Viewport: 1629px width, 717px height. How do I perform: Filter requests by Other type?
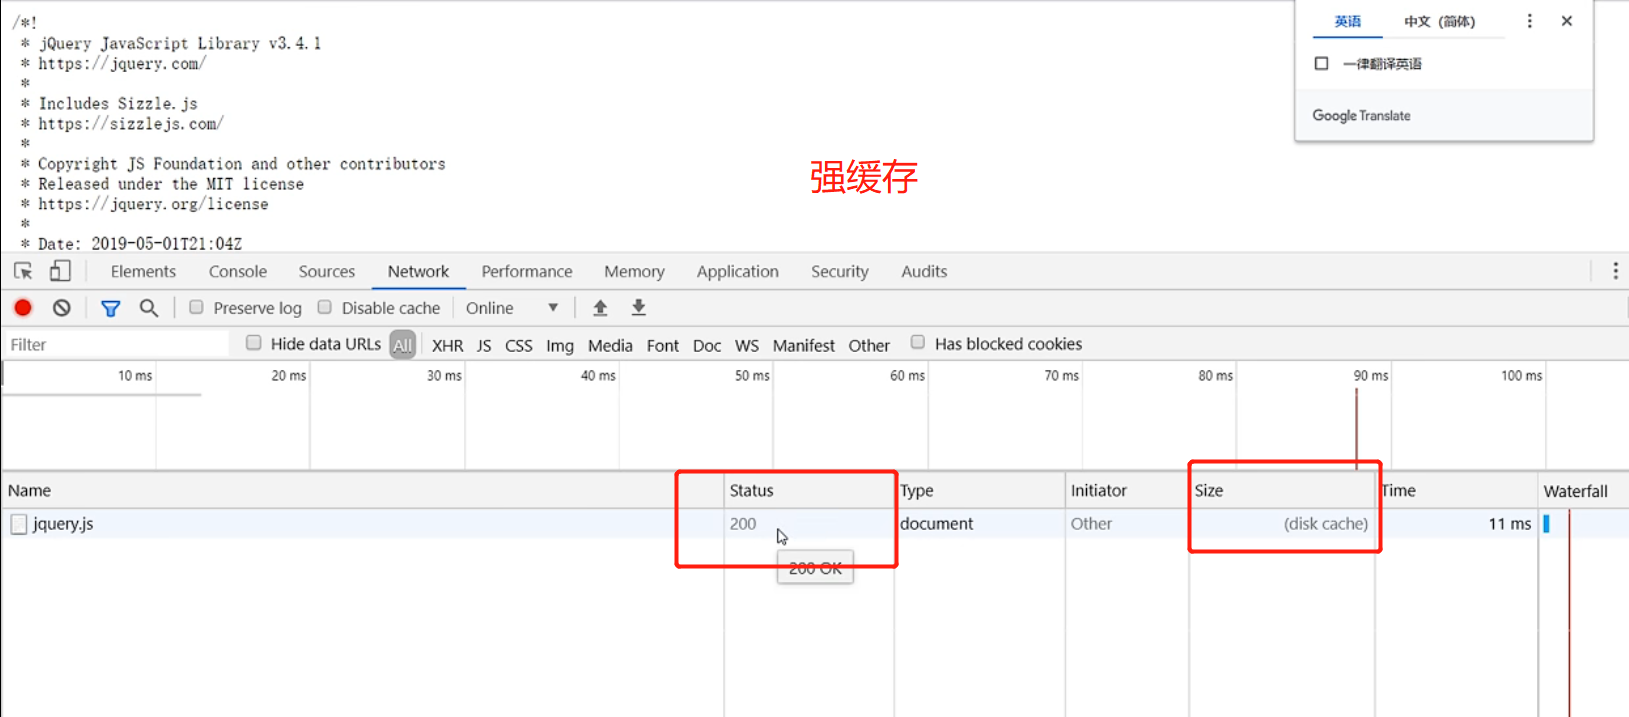869,345
